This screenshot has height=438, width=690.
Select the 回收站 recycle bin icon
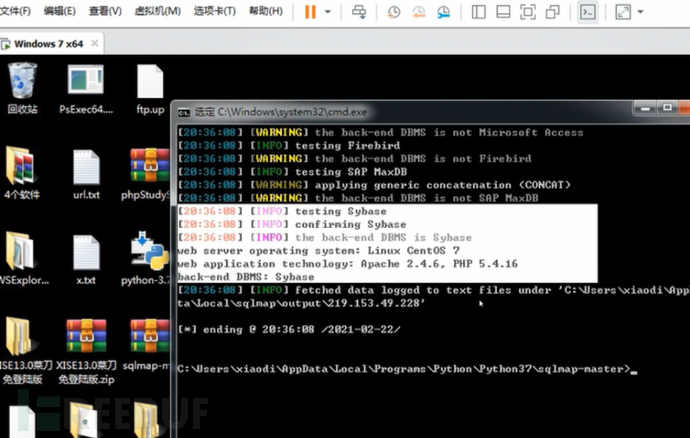coord(22,88)
